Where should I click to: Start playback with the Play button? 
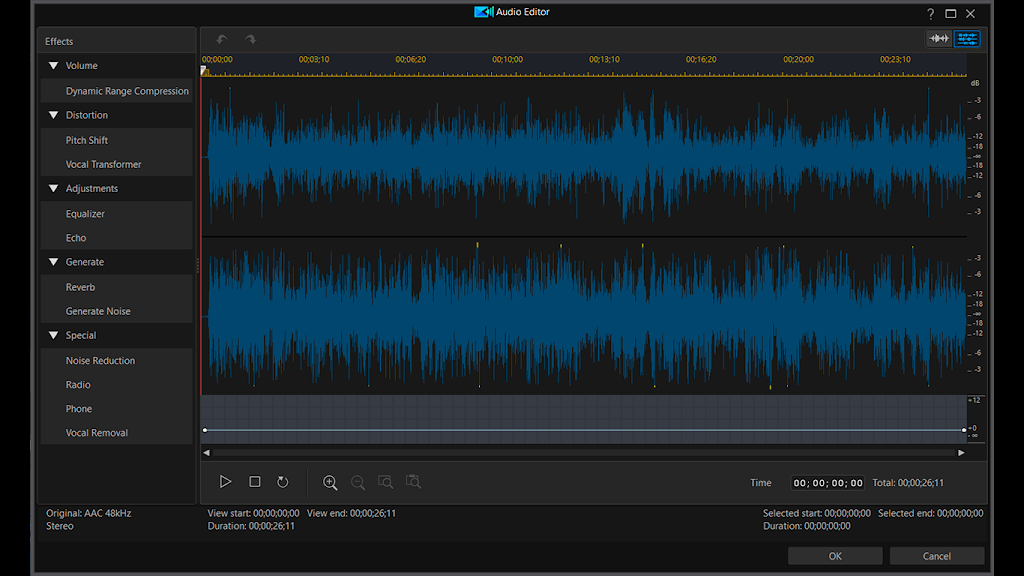click(225, 482)
